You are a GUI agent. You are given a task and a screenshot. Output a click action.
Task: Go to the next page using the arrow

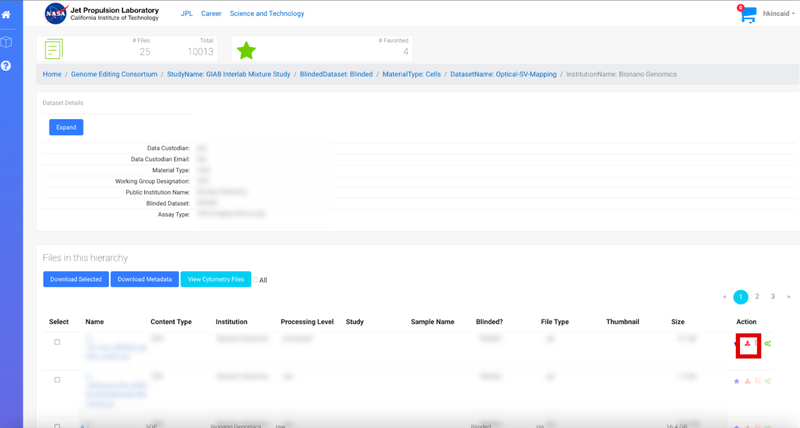(x=789, y=297)
